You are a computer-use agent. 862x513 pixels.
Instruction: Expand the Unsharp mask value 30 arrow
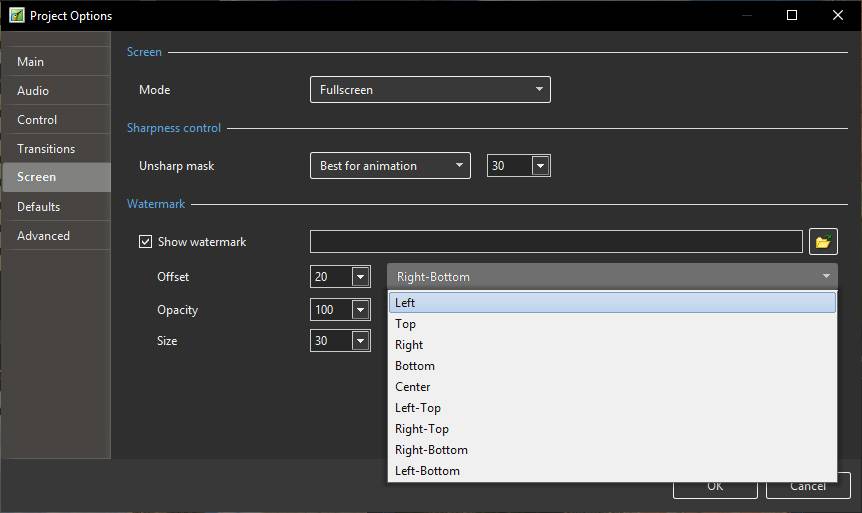(540, 166)
